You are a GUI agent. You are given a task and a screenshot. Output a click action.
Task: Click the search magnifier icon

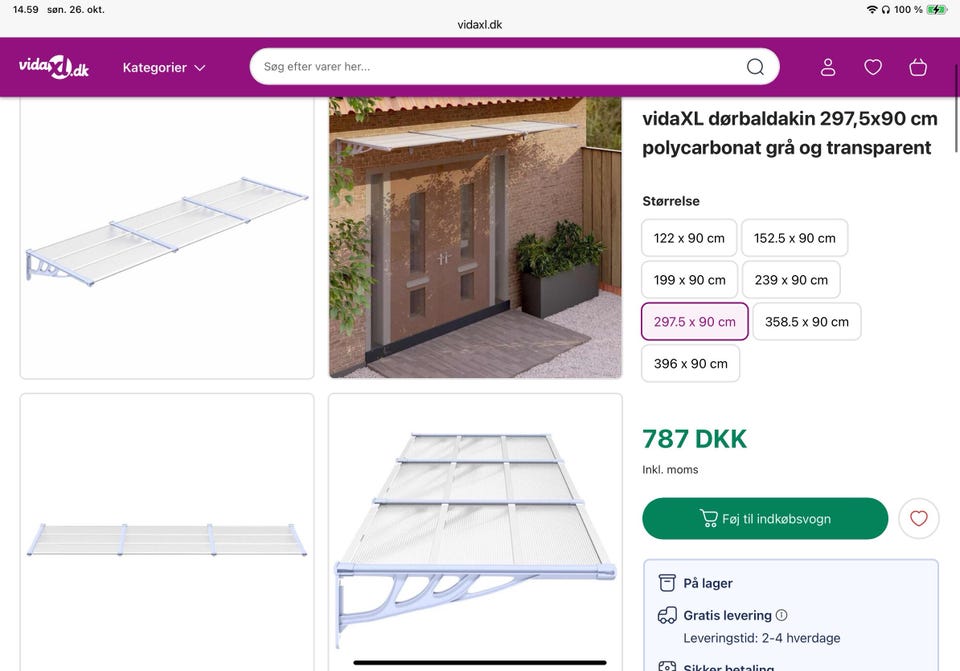[x=755, y=67]
